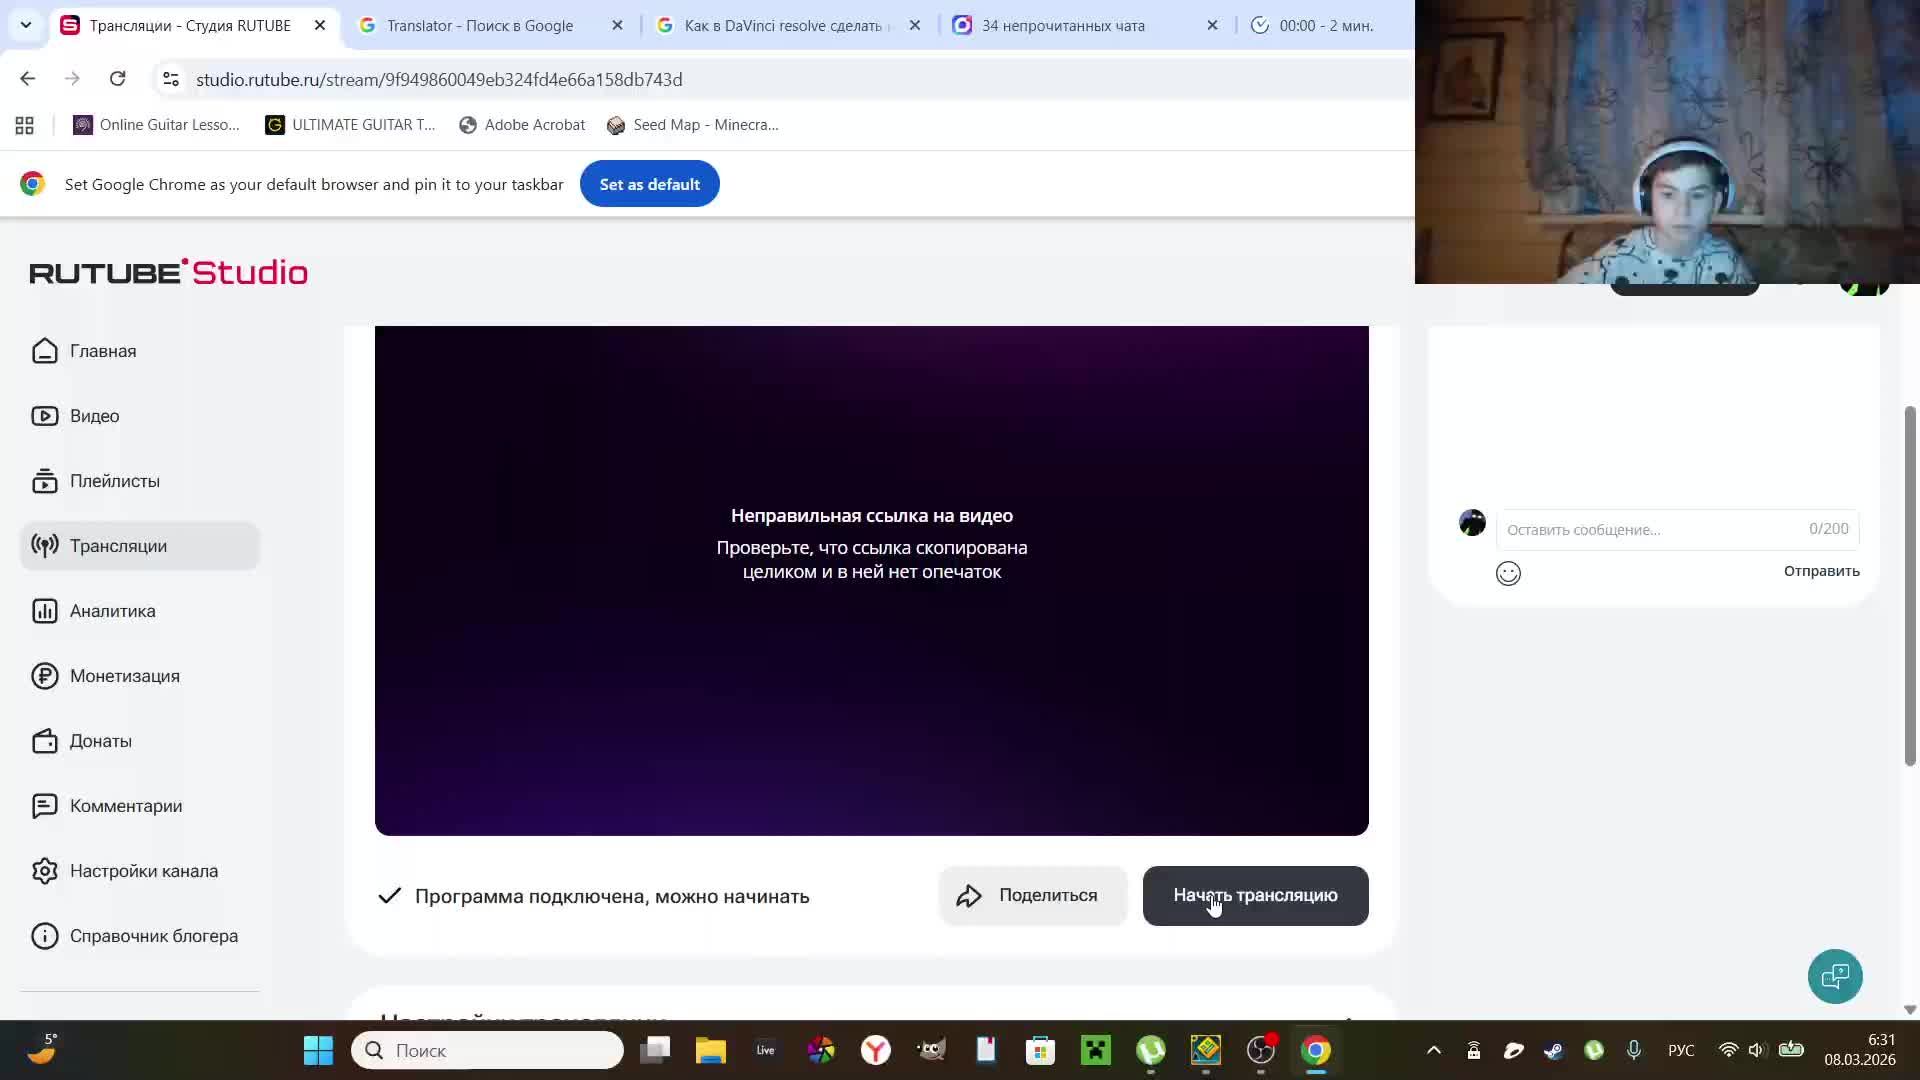The image size is (1920, 1080).
Task: Open Аналитика page
Action: [112, 611]
